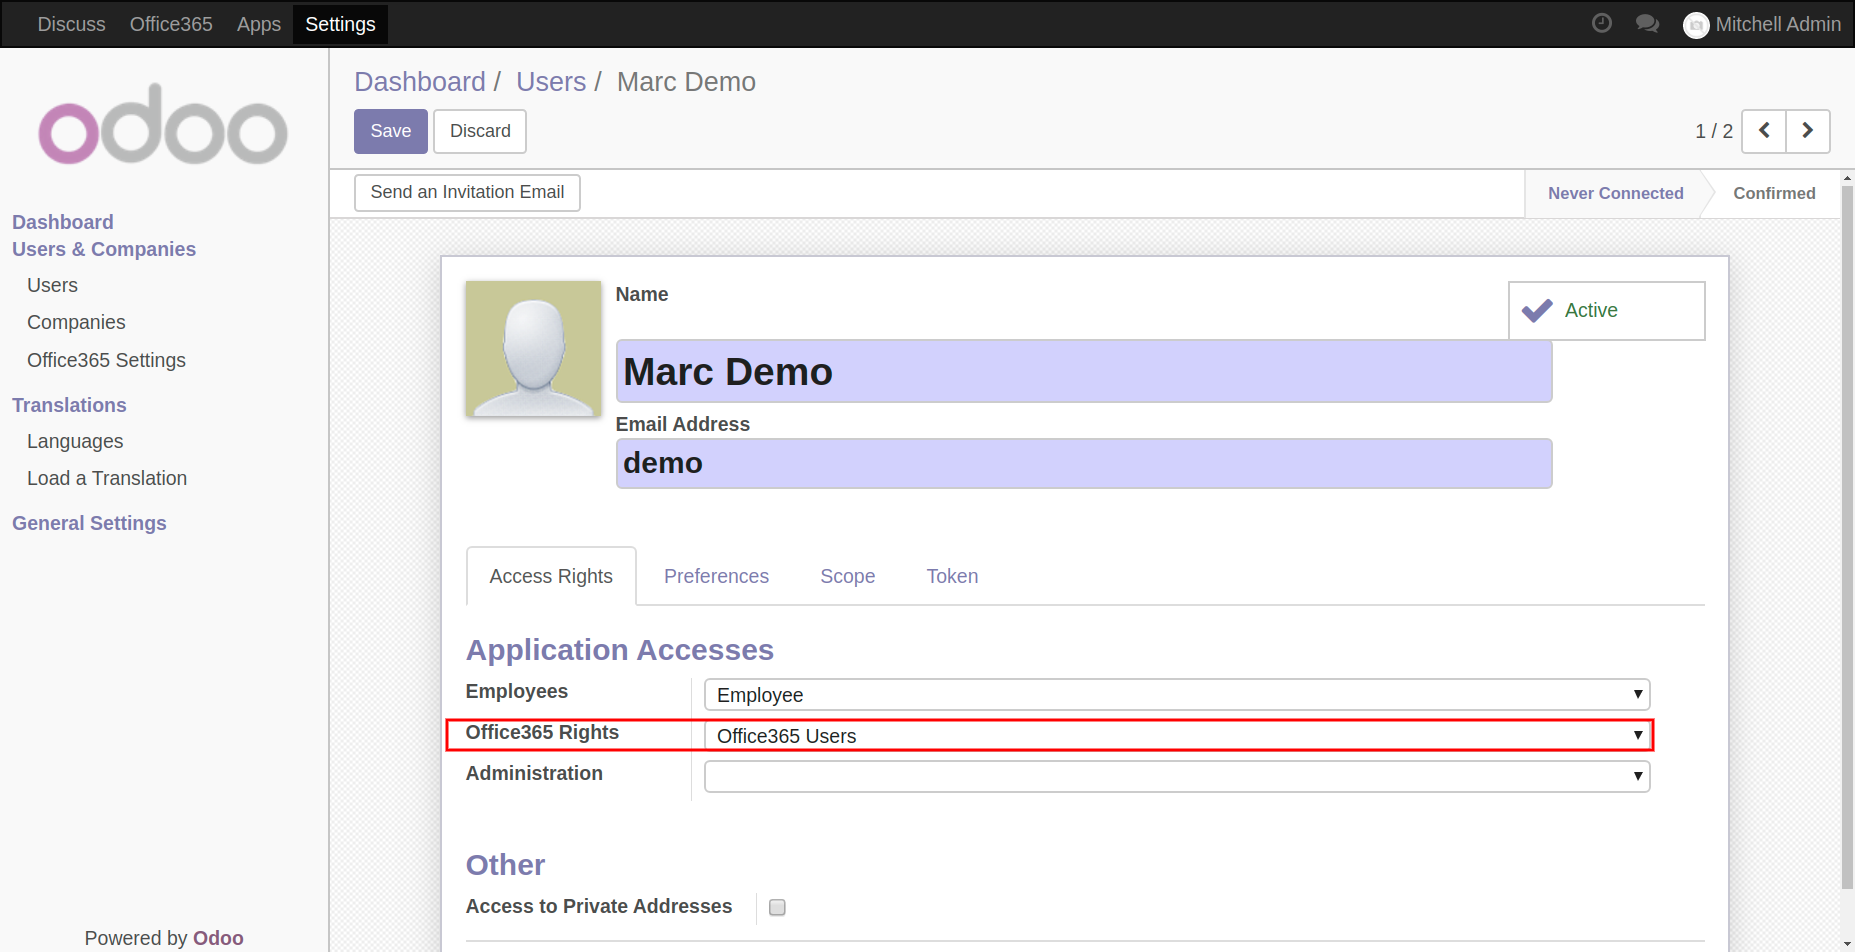The width and height of the screenshot is (1855, 952).
Task: Expand the Administration dropdown
Action: coord(1176,777)
